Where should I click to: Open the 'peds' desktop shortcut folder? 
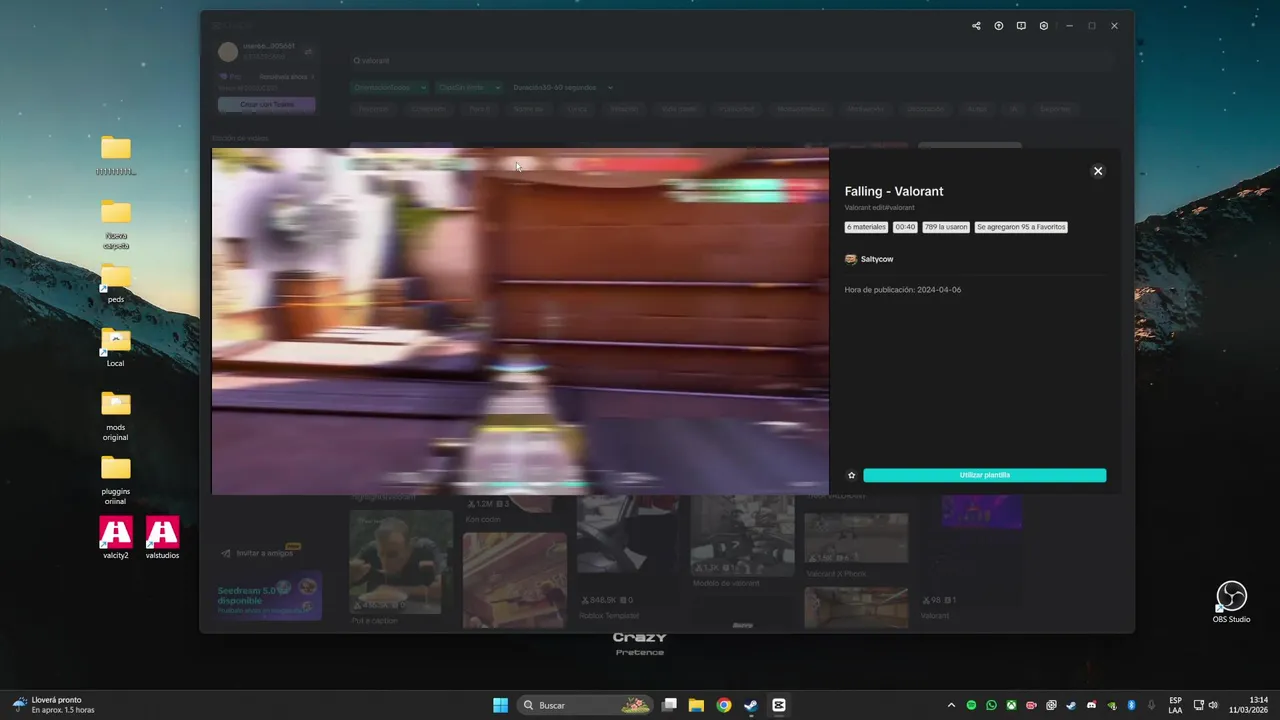(x=116, y=284)
